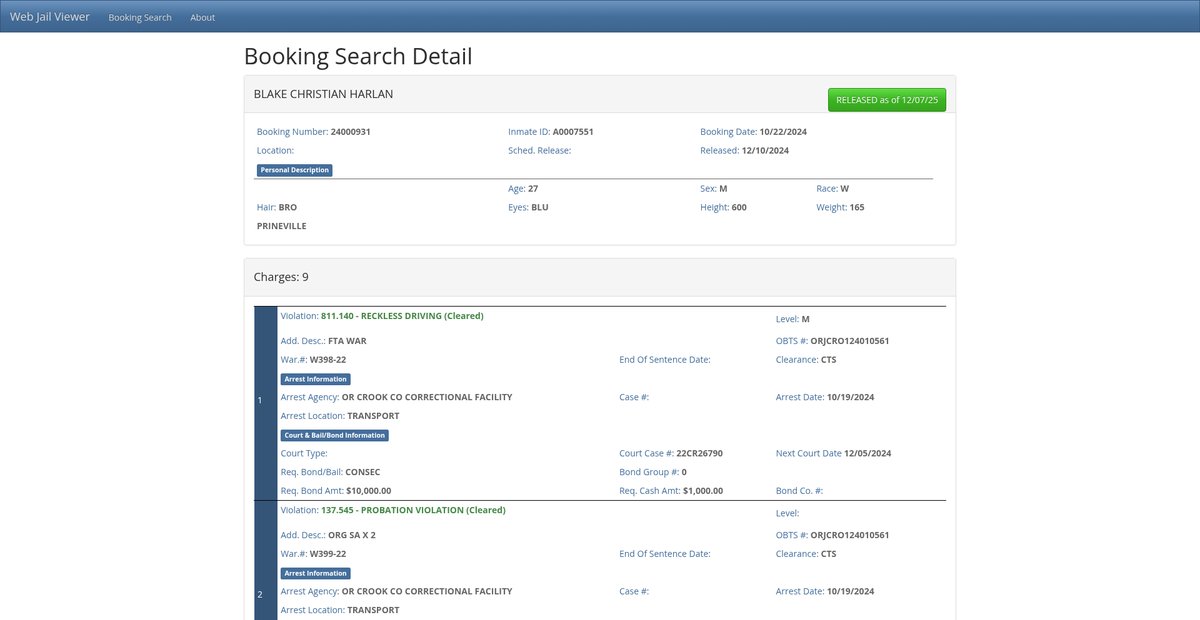Click Arrest Information badge in charge 1
Screen dimensions: 1200x620
point(315,379)
